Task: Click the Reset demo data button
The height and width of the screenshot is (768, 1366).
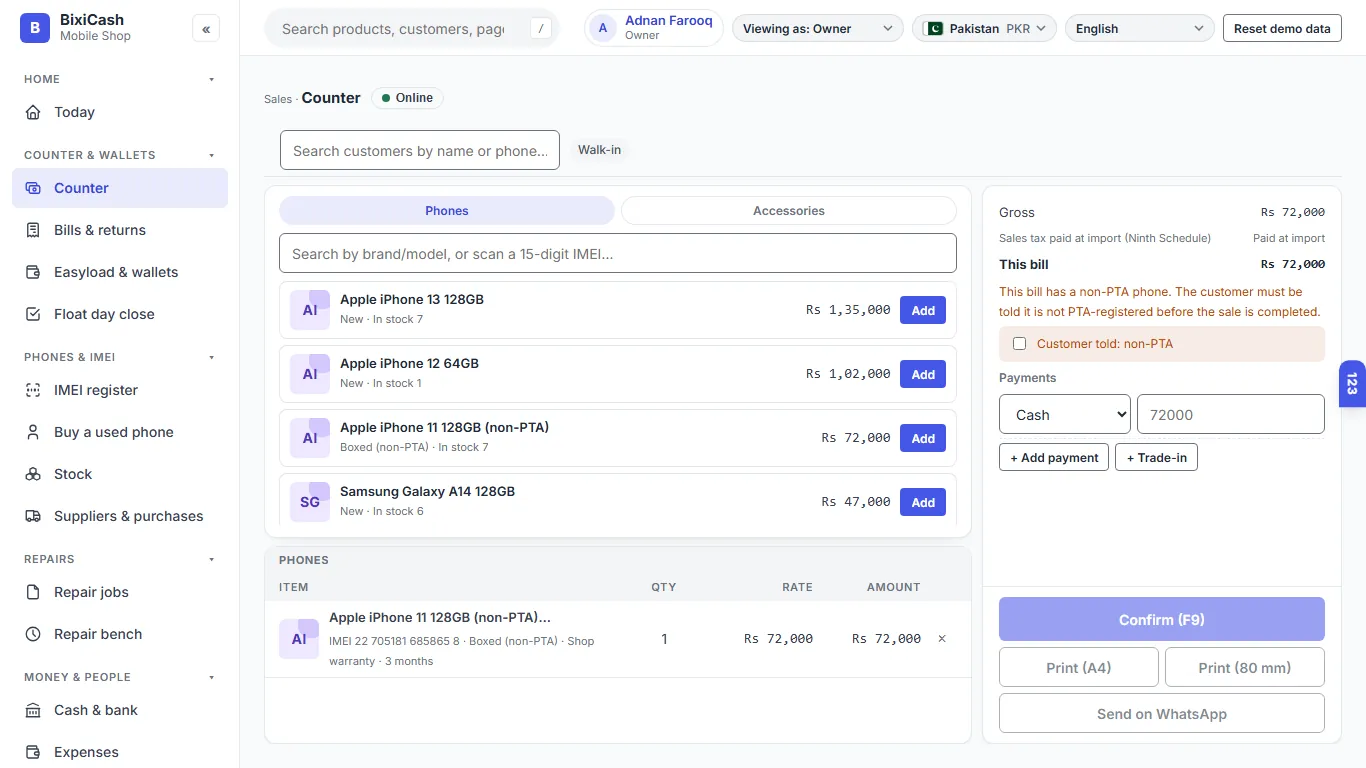Action: 1282,29
